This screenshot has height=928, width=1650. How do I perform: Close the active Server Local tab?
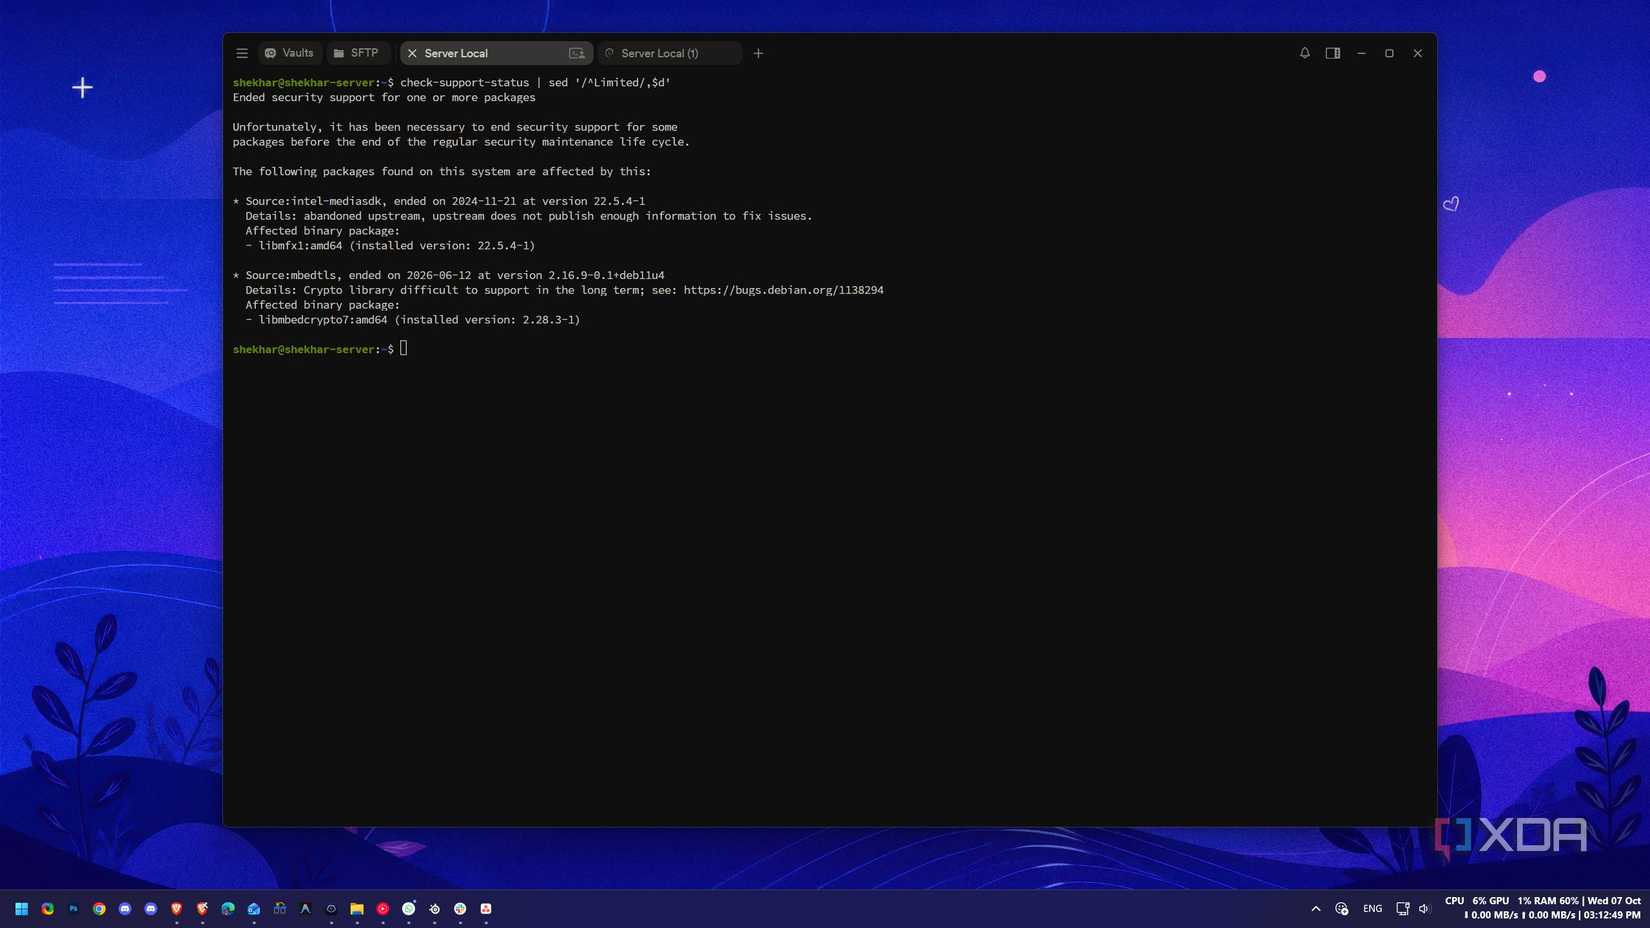[412, 53]
